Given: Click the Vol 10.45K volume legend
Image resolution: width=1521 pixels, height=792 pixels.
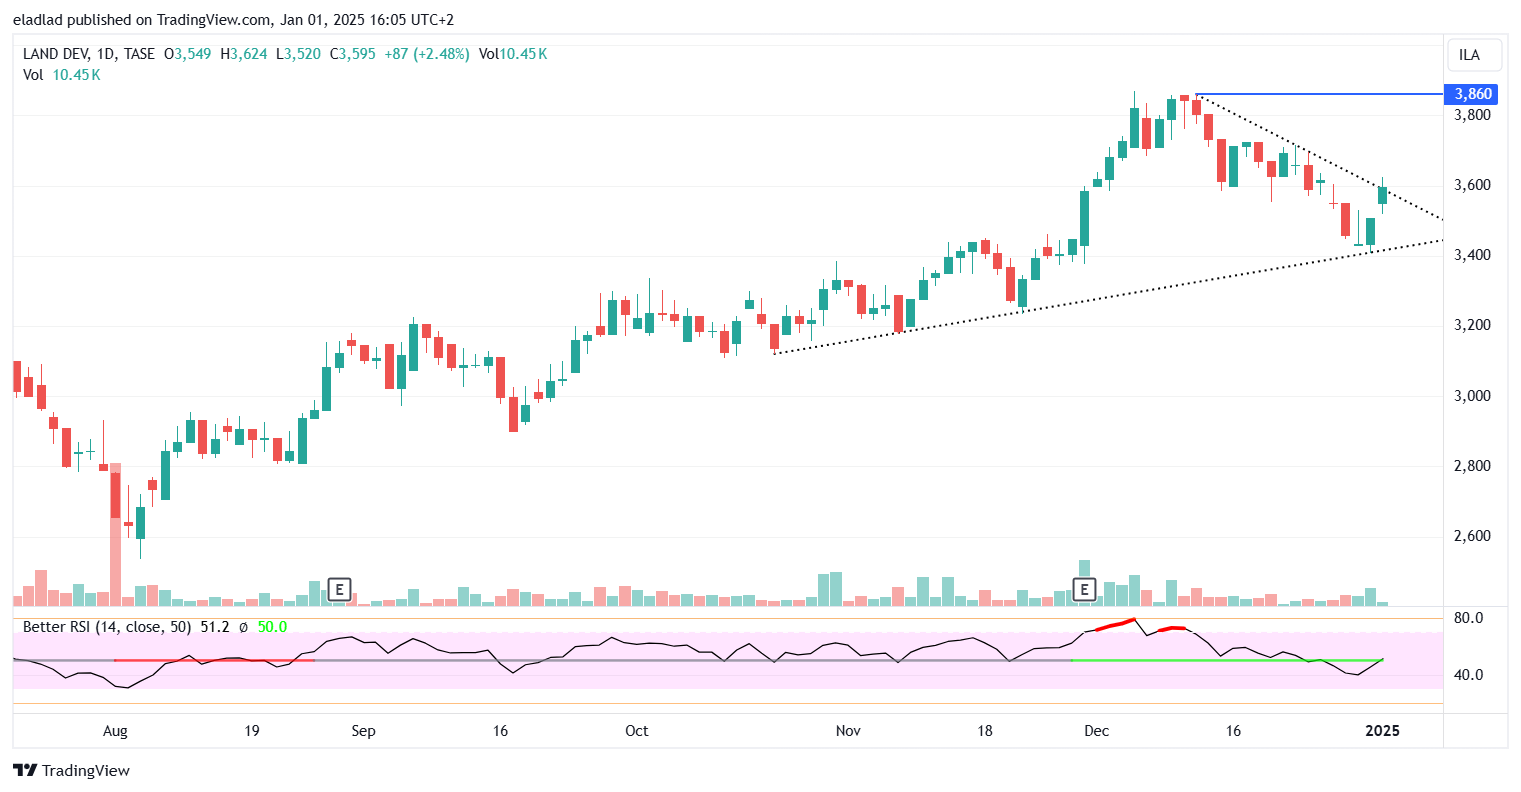Looking at the screenshot, I should click(x=62, y=75).
